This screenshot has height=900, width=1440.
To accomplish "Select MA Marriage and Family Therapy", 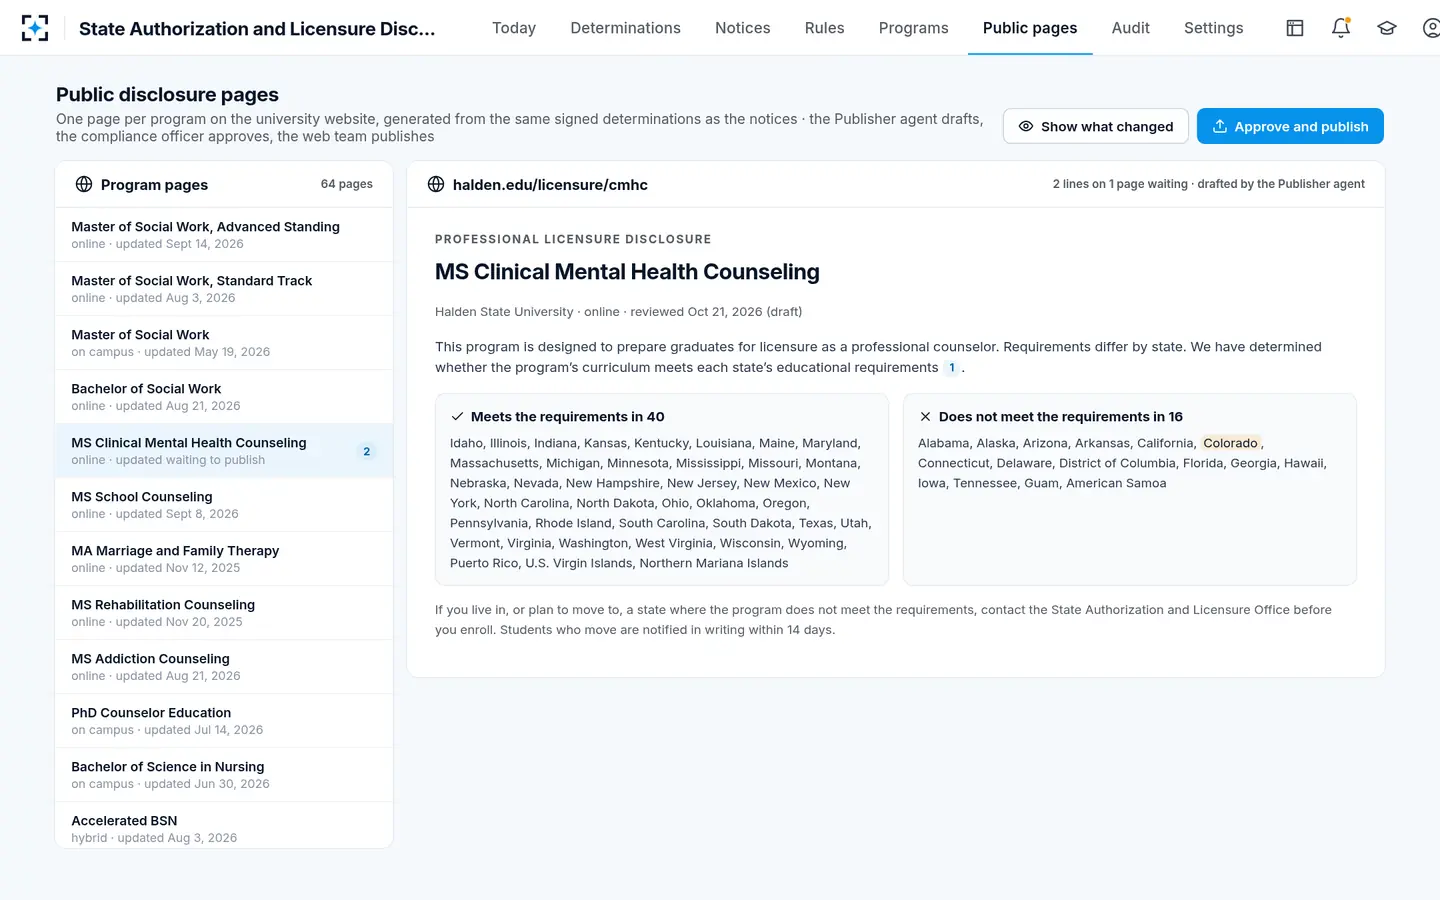I will coord(224,559).
